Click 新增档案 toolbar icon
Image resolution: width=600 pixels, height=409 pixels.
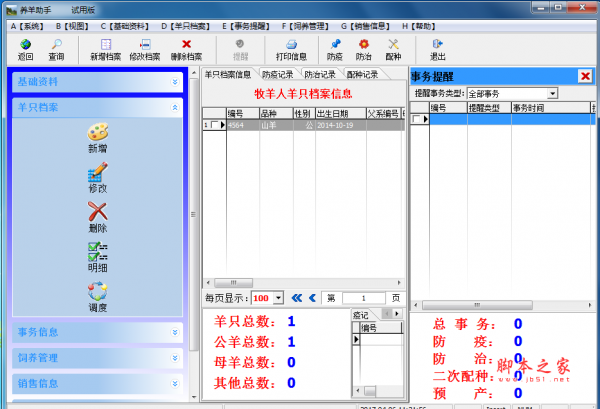click(x=106, y=44)
